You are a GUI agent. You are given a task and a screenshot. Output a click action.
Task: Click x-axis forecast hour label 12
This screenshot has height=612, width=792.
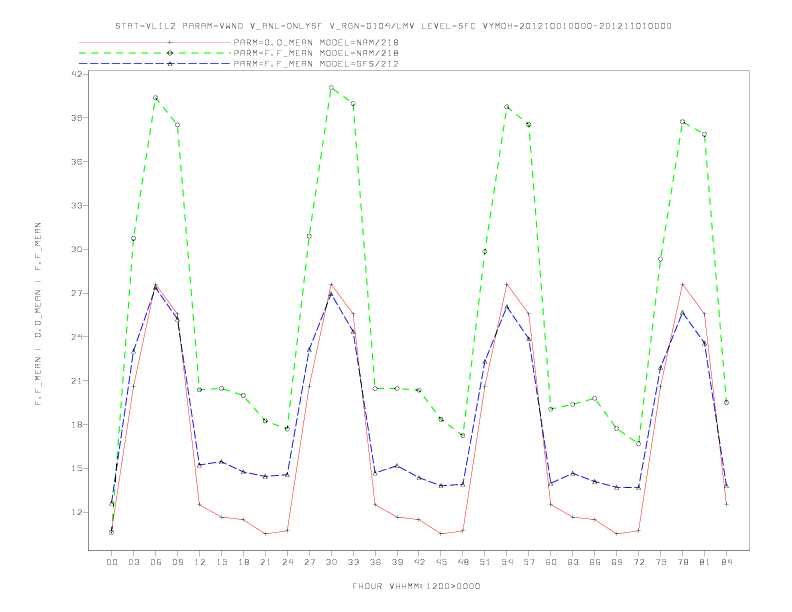(200, 562)
